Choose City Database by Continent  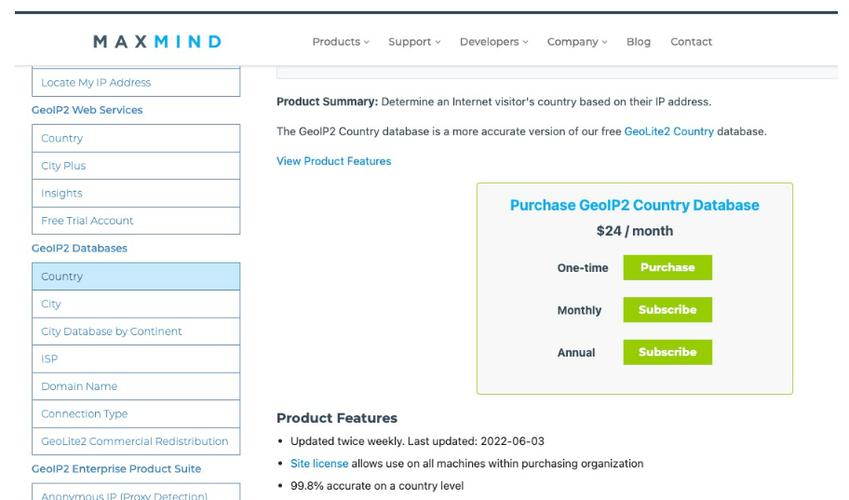pyautogui.click(x=136, y=332)
